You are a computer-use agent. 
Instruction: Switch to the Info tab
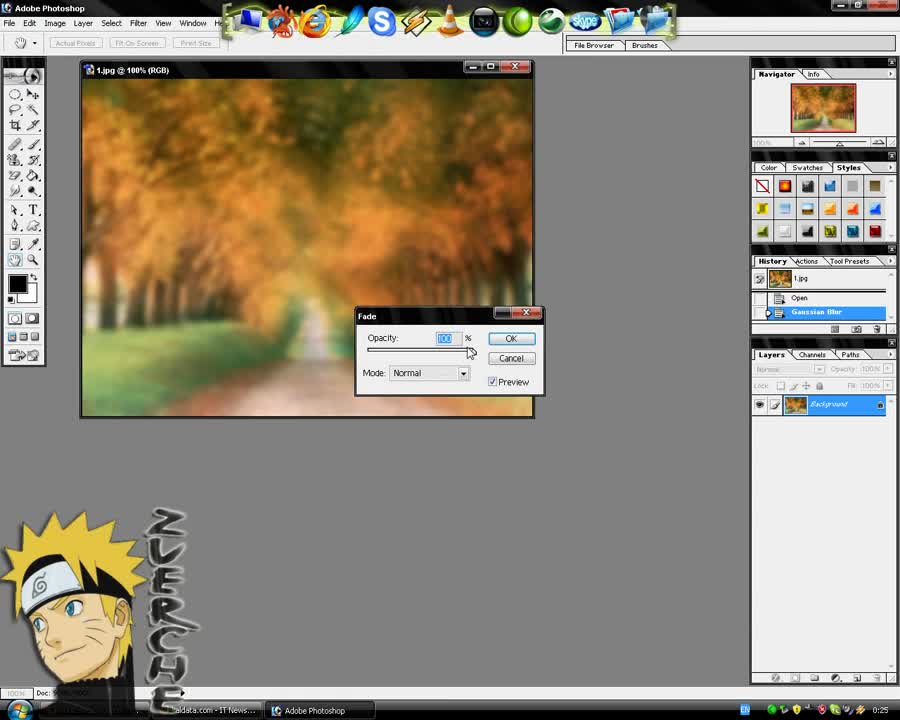pyautogui.click(x=813, y=74)
